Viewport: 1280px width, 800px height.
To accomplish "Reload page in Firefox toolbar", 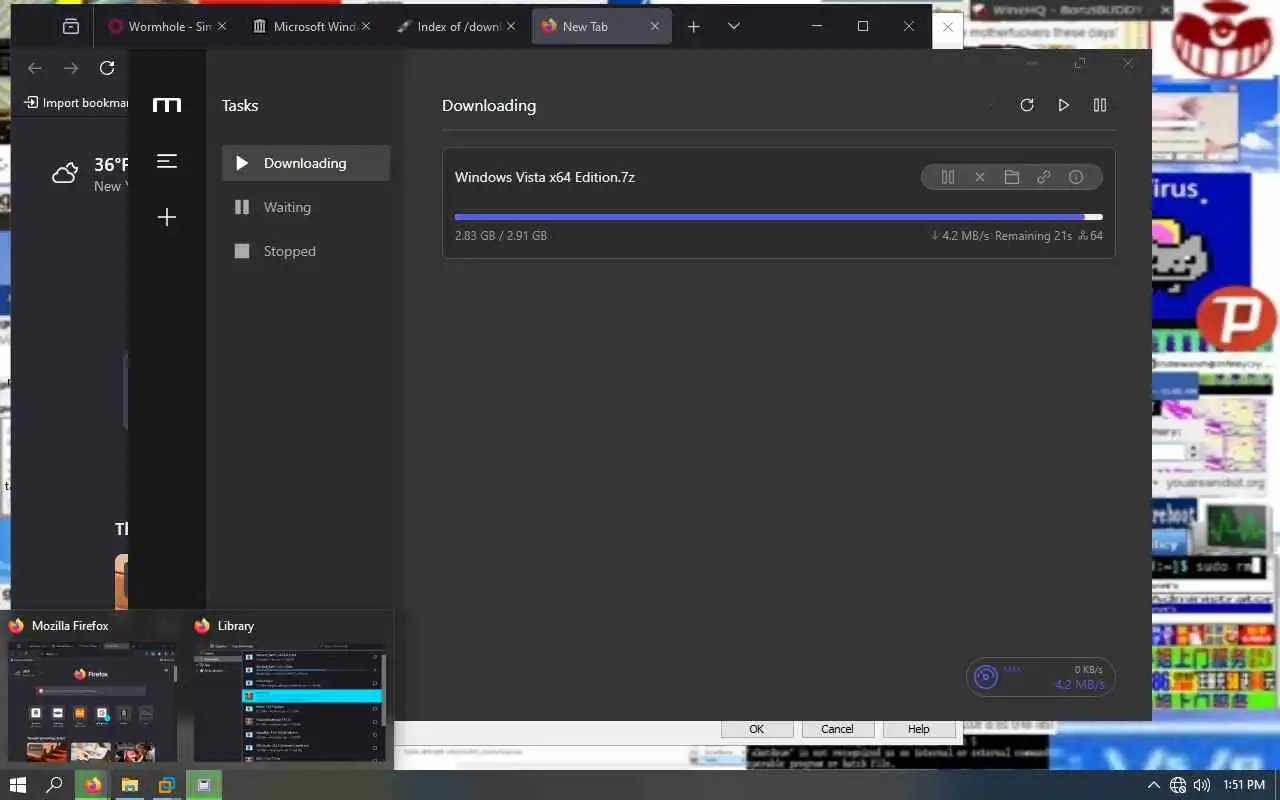I will (x=107, y=68).
